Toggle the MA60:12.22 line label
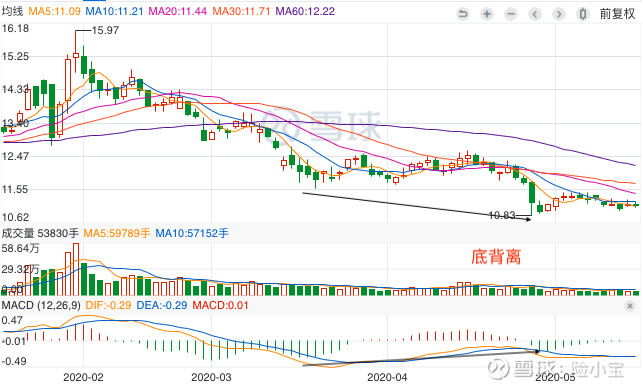Image resolution: width=643 pixels, height=389 pixels. (305, 11)
